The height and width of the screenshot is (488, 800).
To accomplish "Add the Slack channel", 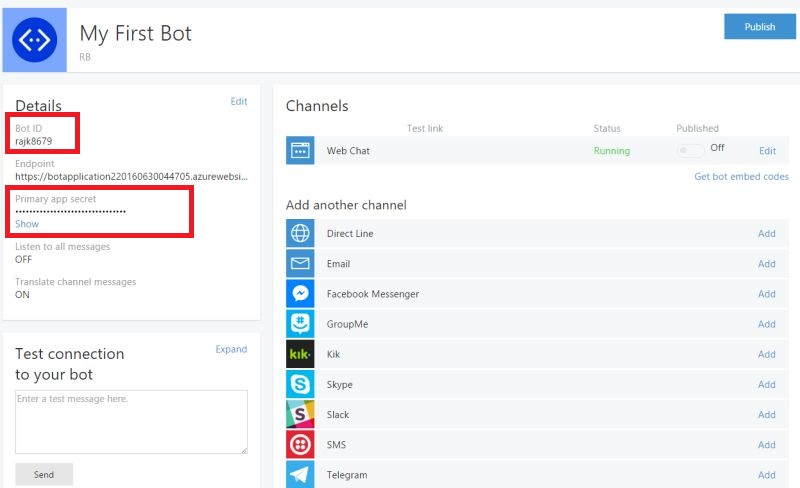I will [x=767, y=414].
